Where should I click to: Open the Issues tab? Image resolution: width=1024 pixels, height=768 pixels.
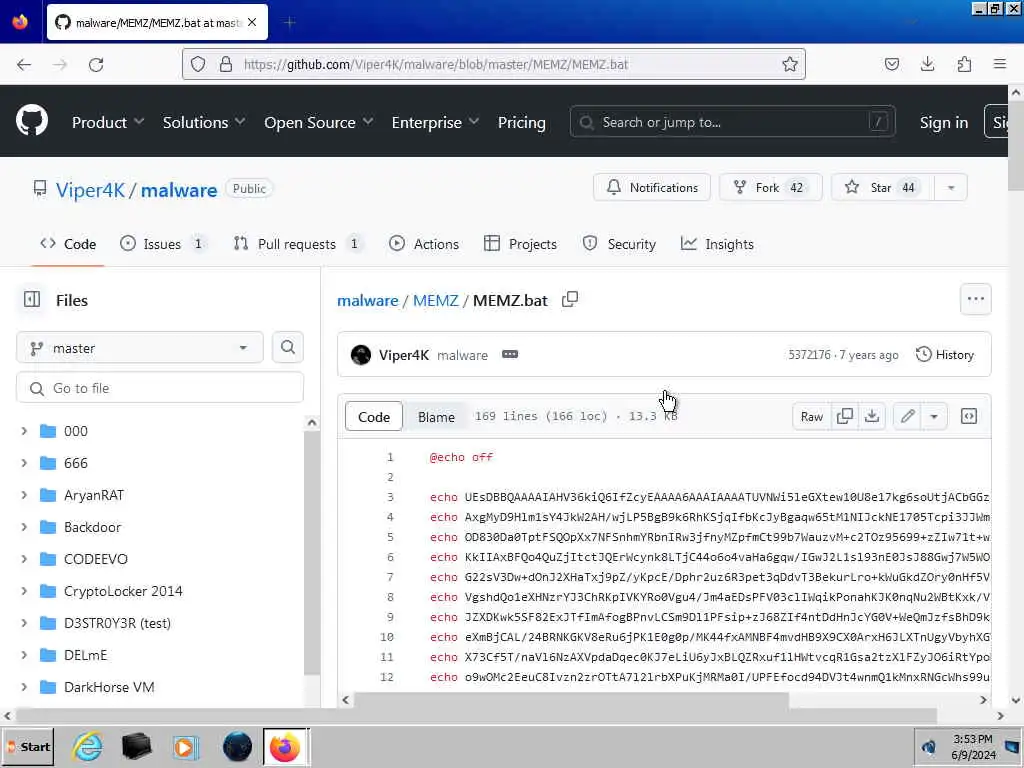click(163, 244)
